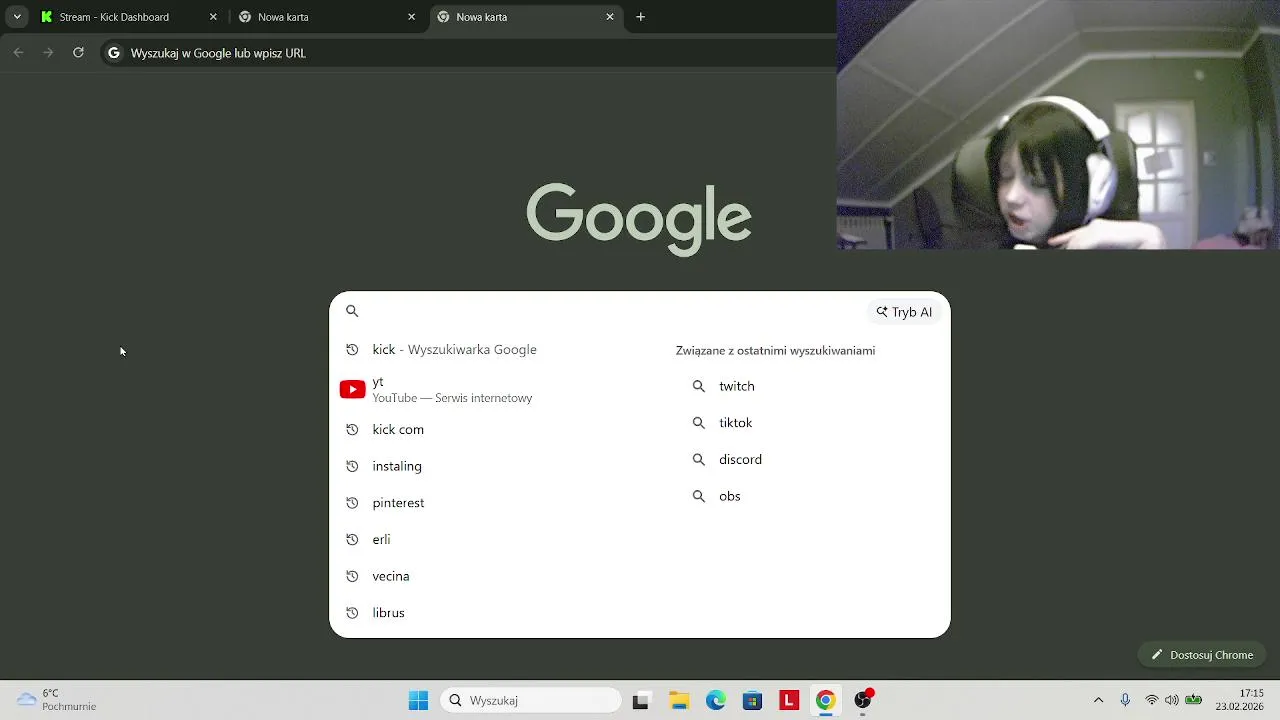
Task: Open a new tab with plus button
Action: tap(641, 17)
